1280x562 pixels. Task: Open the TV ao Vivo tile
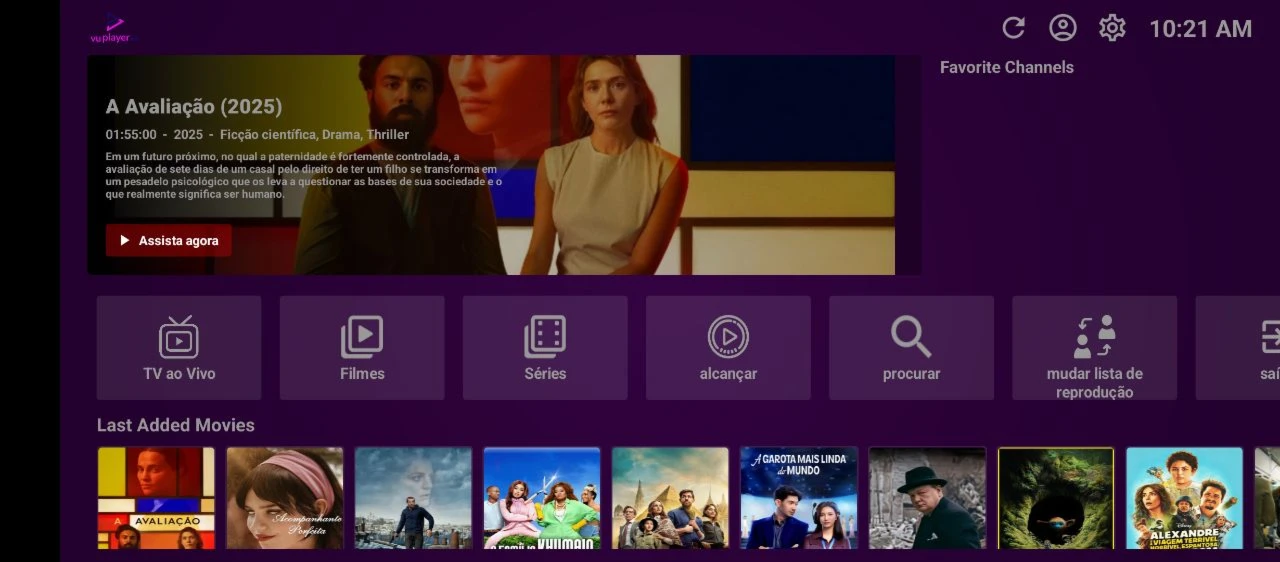pos(179,348)
